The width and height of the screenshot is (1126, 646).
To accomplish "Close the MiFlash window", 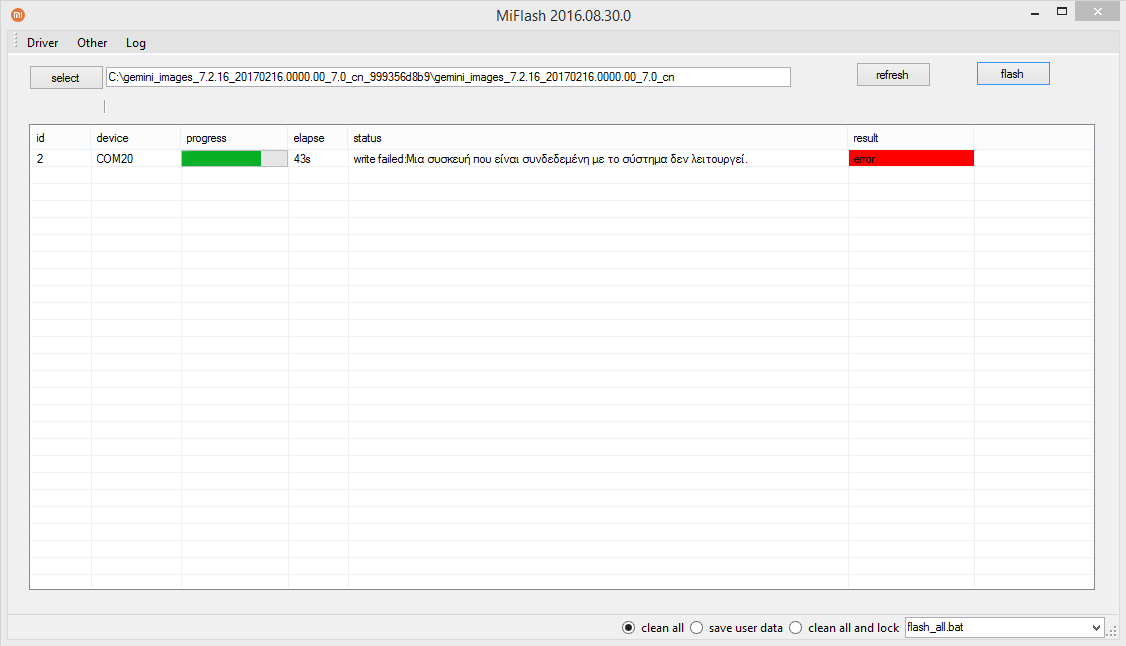I will pyautogui.click(x=1097, y=11).
